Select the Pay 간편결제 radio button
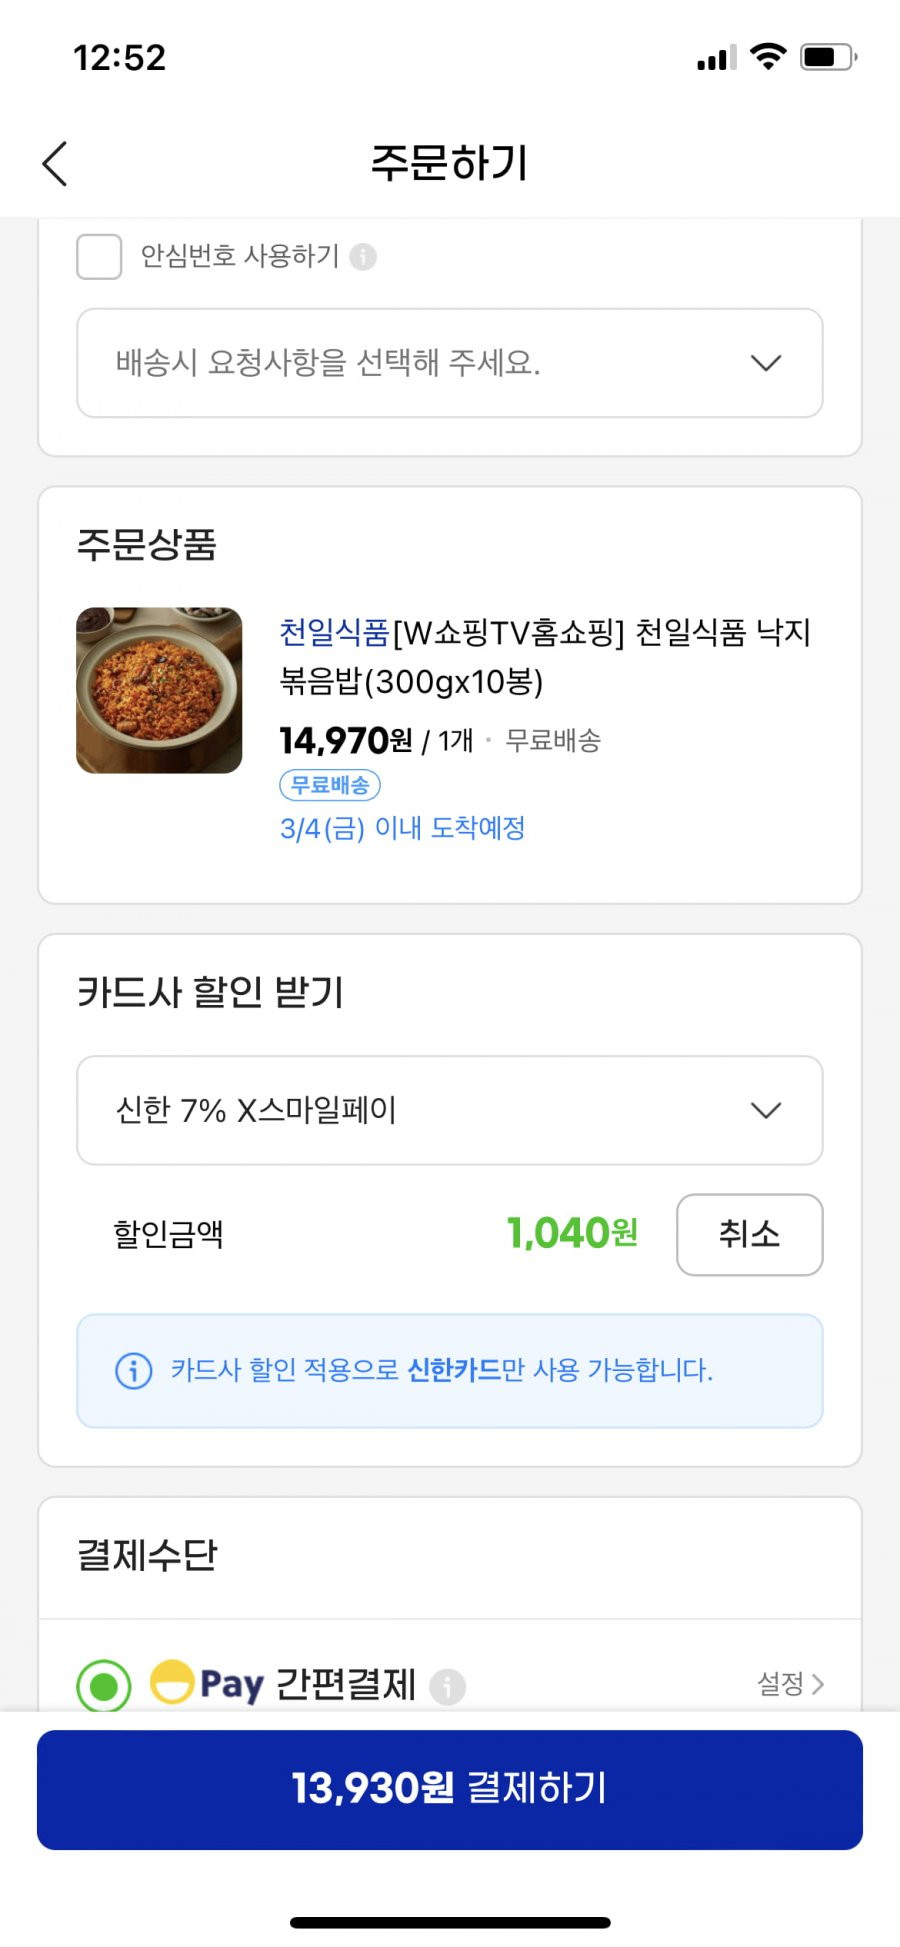The image size is (900, 1947). click(x=104, y=1686)
